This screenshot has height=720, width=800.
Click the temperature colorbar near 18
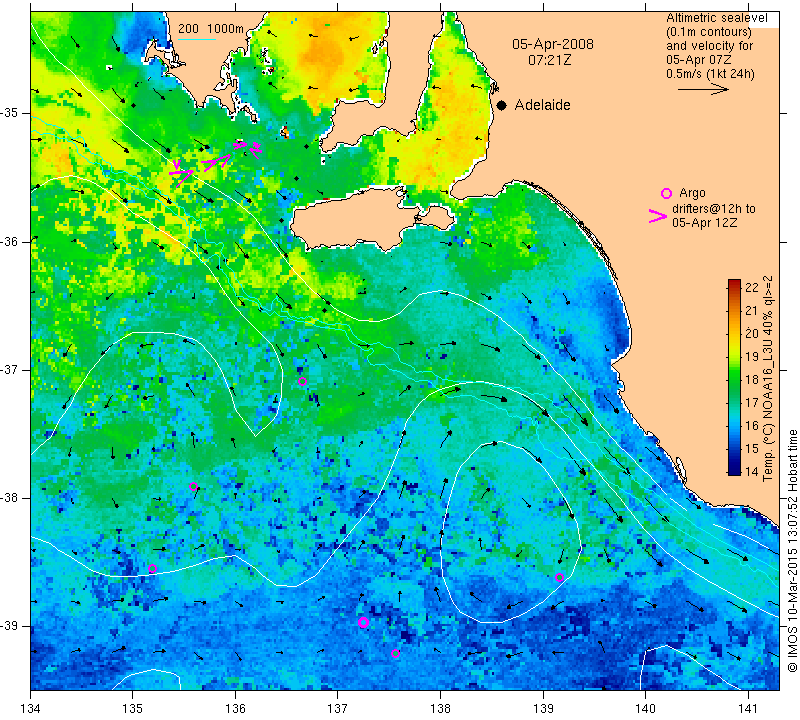click(x=734, y=380)
